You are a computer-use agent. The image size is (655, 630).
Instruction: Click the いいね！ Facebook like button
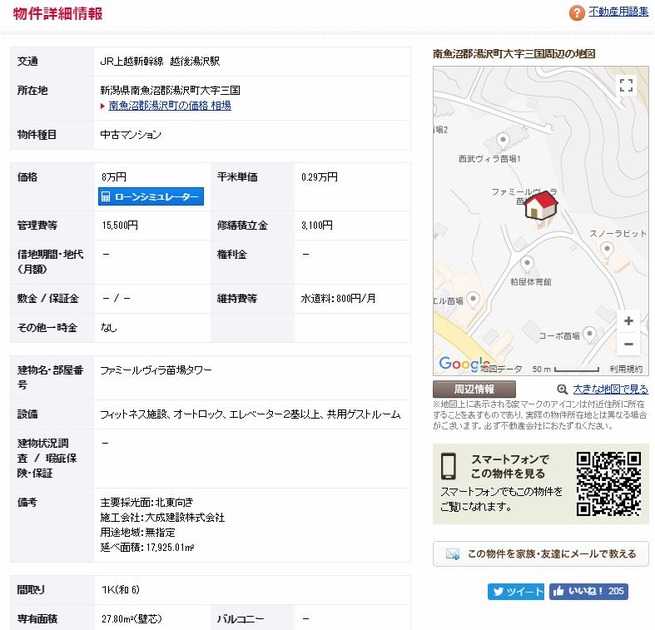pos(589,592)
